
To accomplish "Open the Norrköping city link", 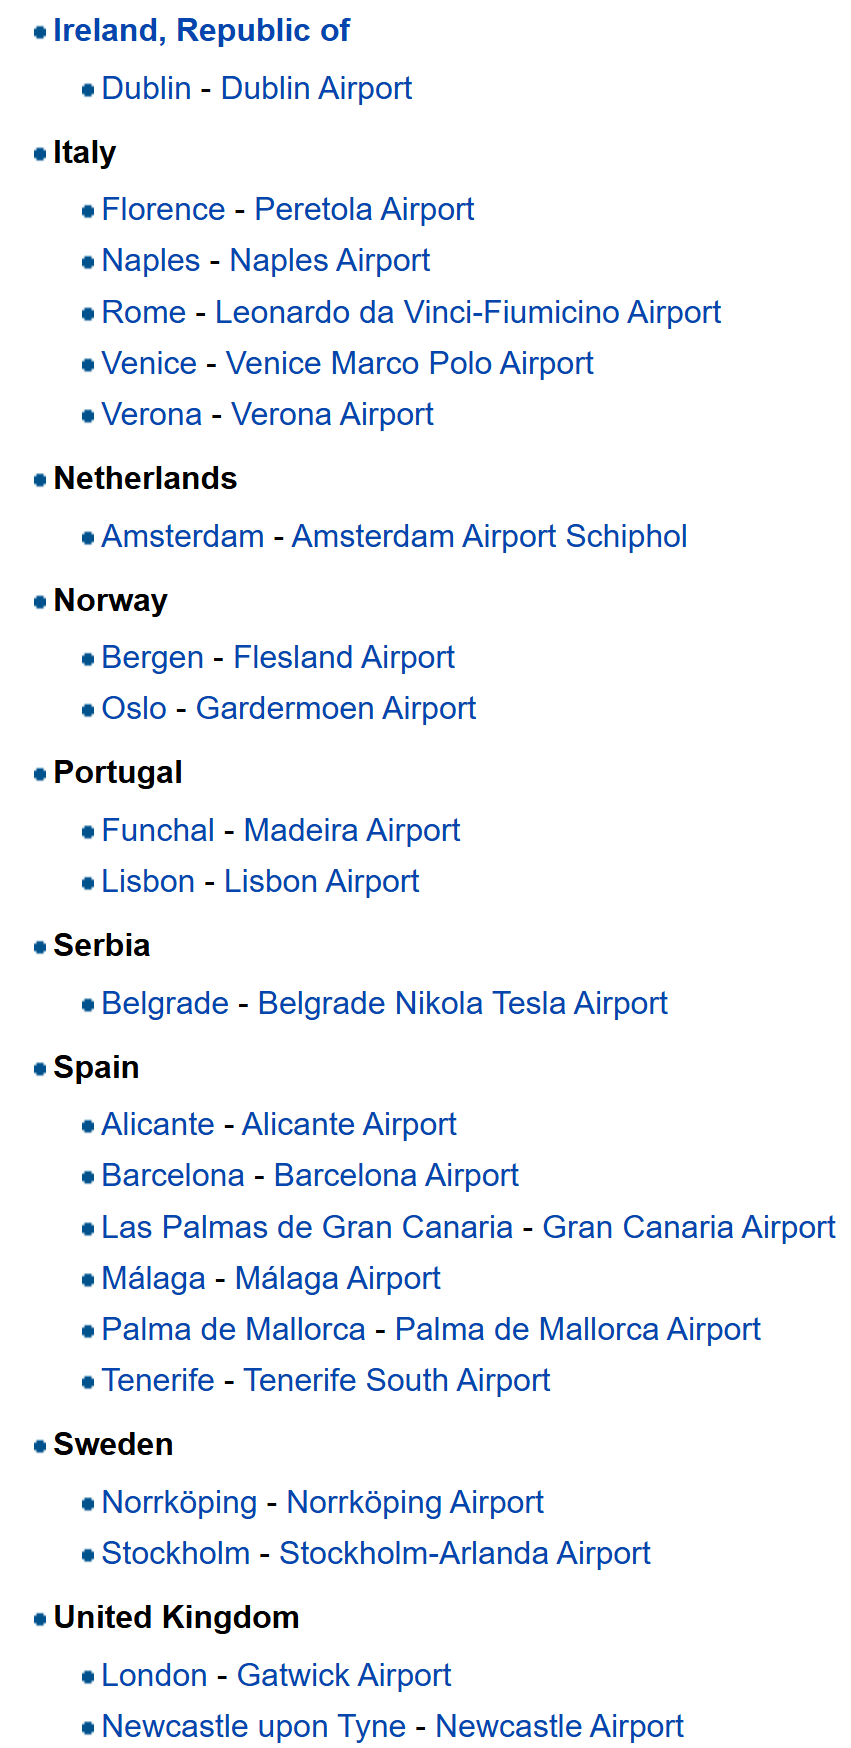I will [x=179, y=1503].
